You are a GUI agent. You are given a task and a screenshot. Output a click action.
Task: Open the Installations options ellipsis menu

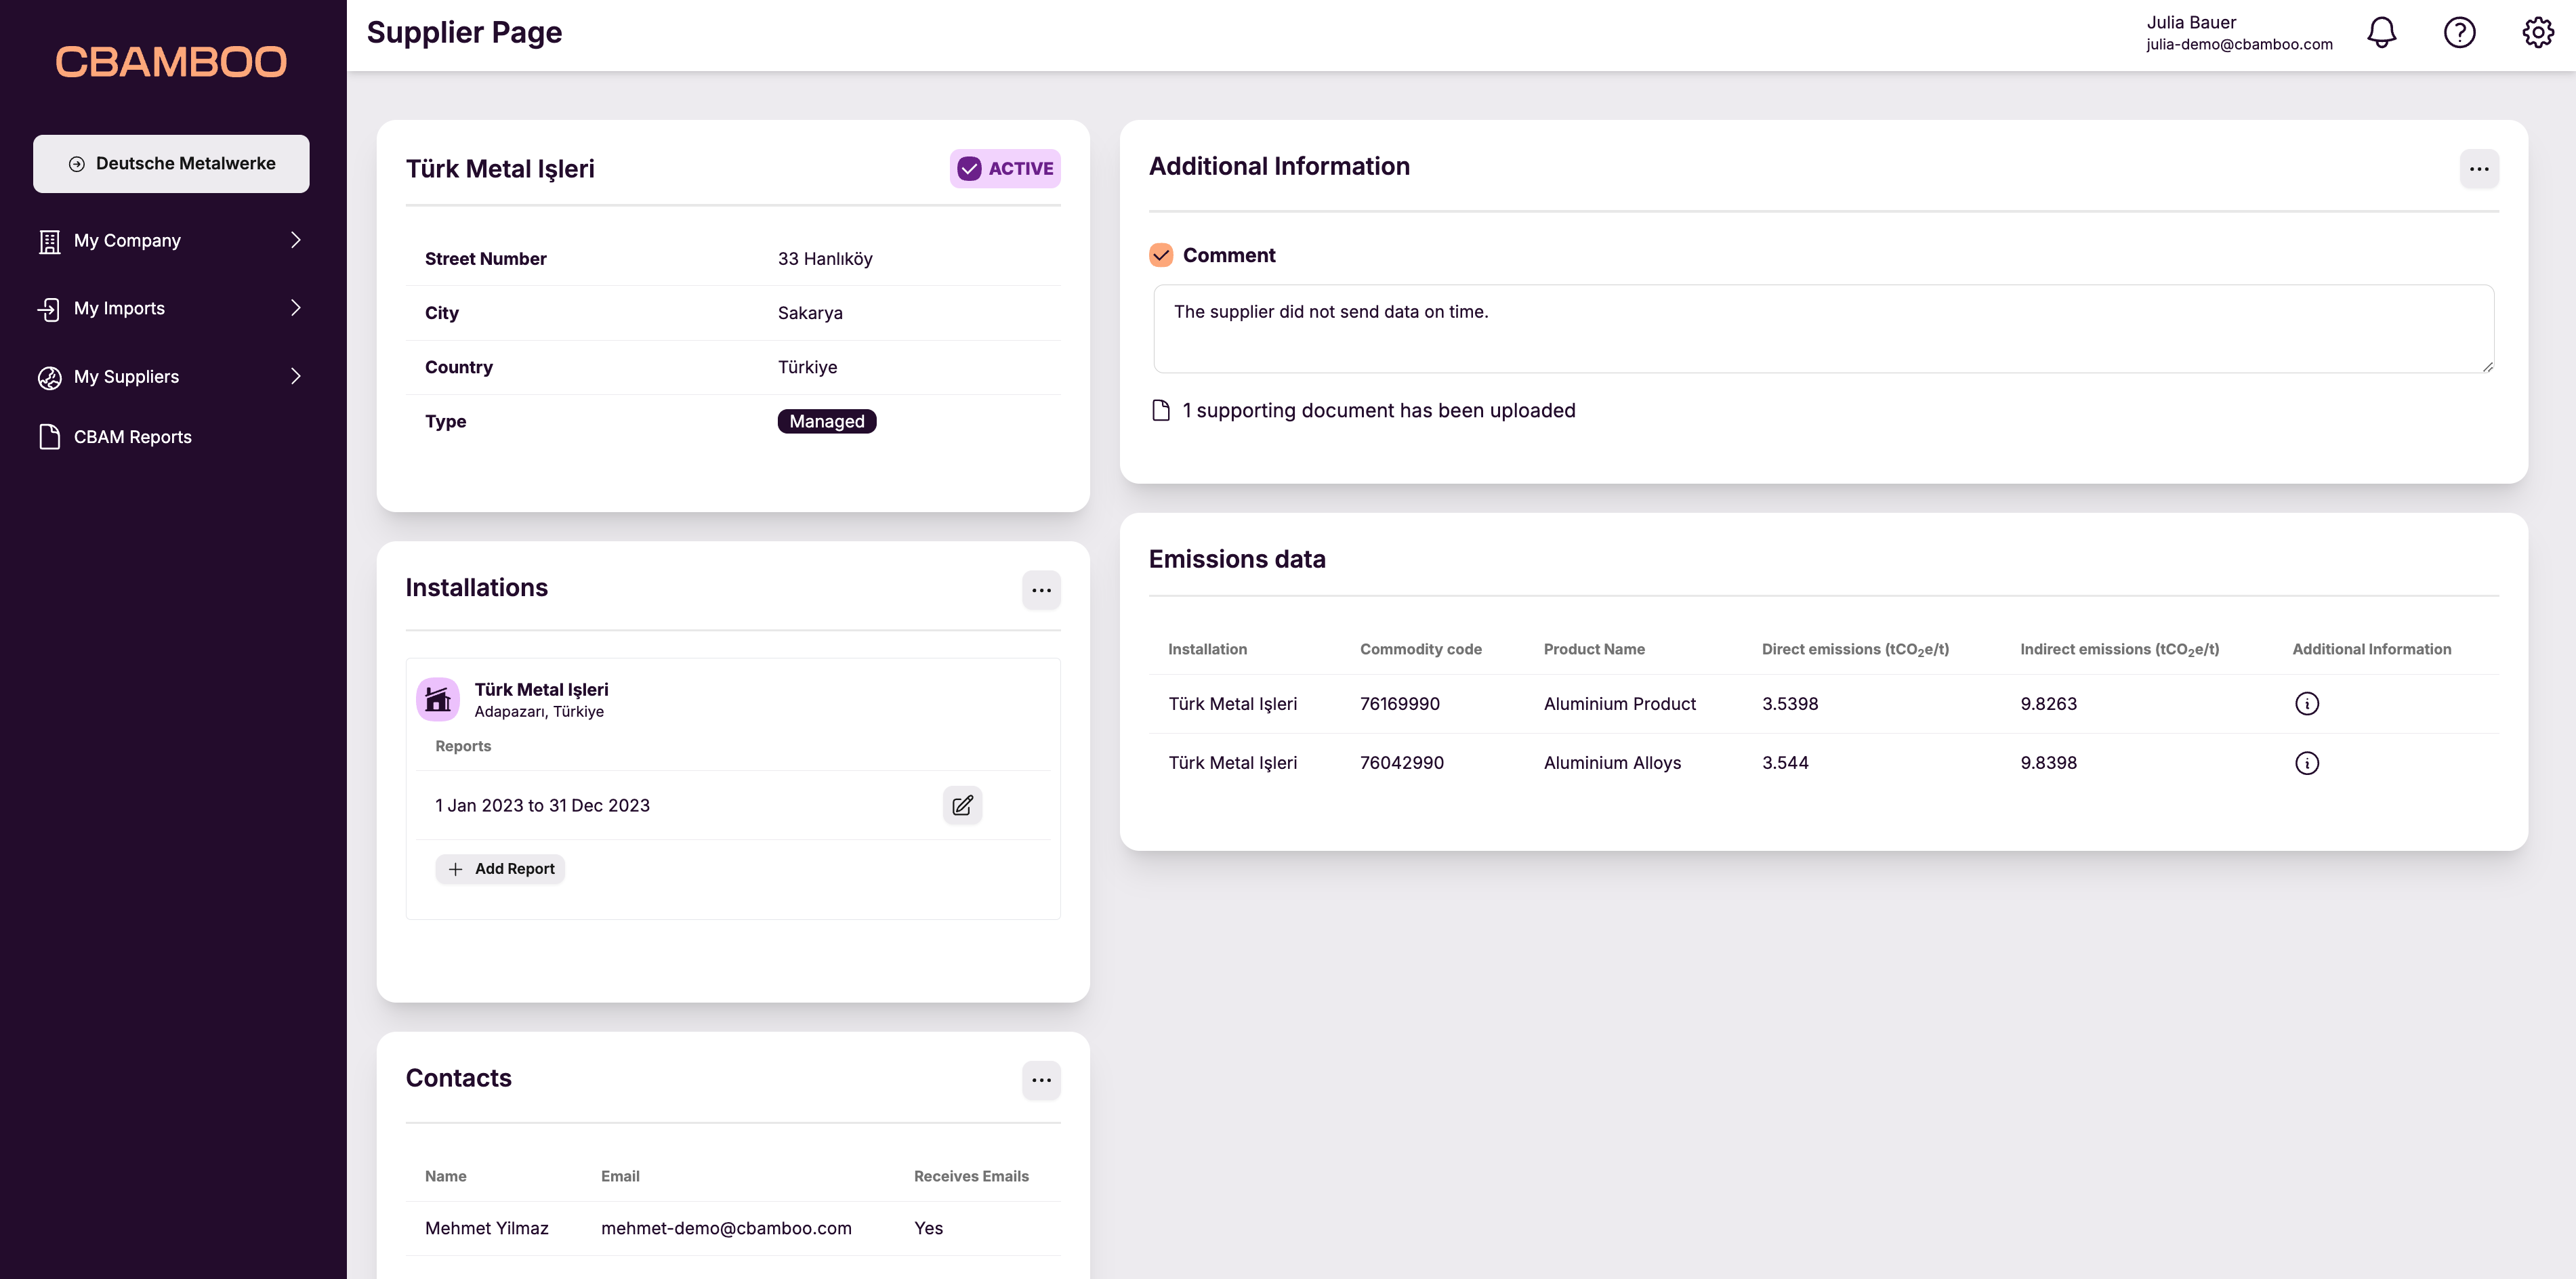[1041, 589]
